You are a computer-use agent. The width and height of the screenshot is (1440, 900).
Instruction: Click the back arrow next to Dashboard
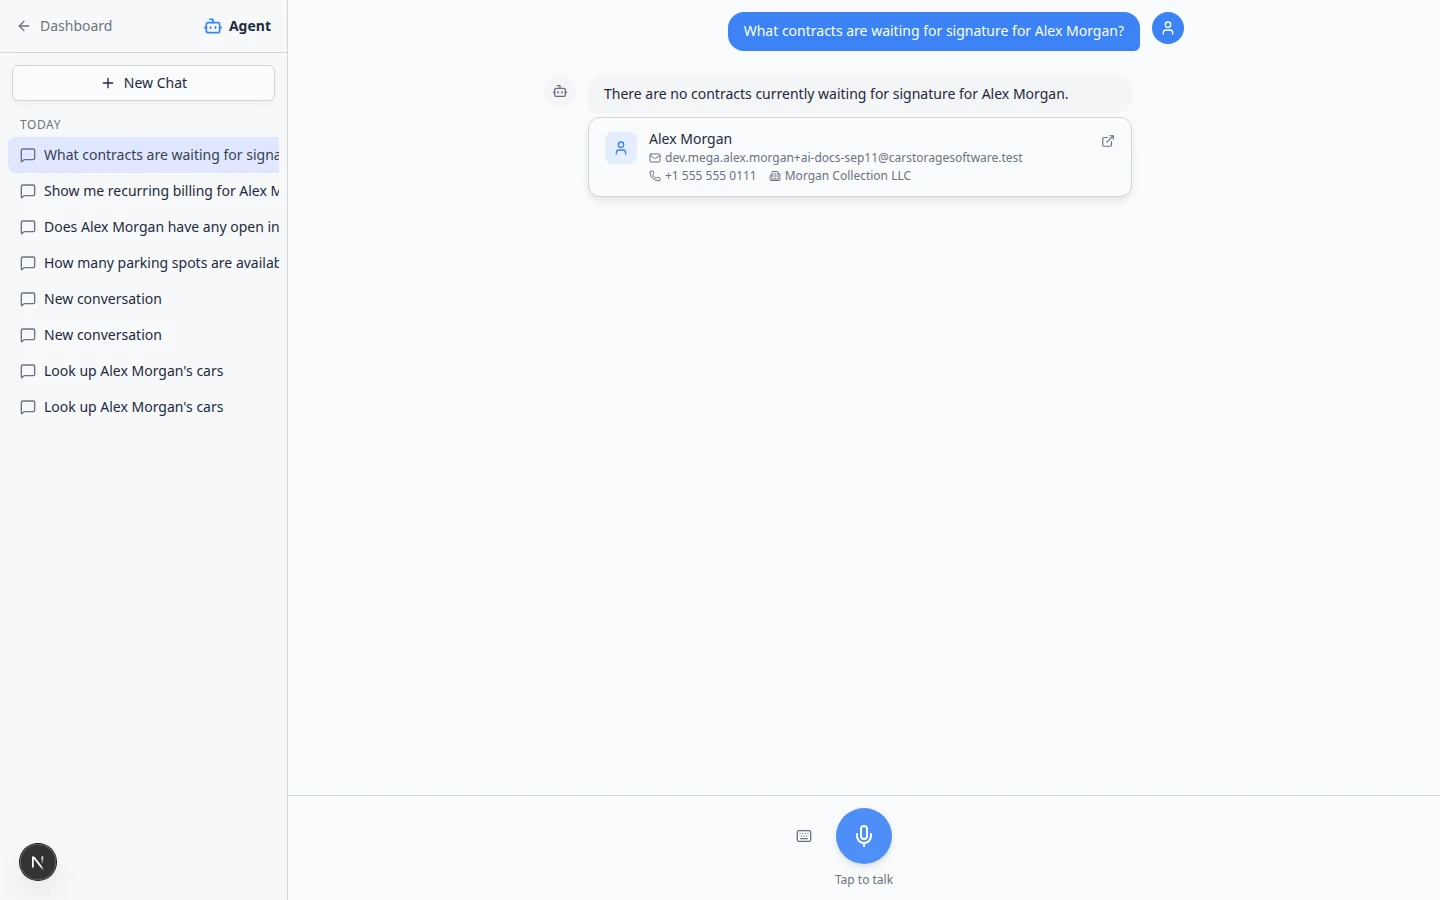[x=24, y=26]
